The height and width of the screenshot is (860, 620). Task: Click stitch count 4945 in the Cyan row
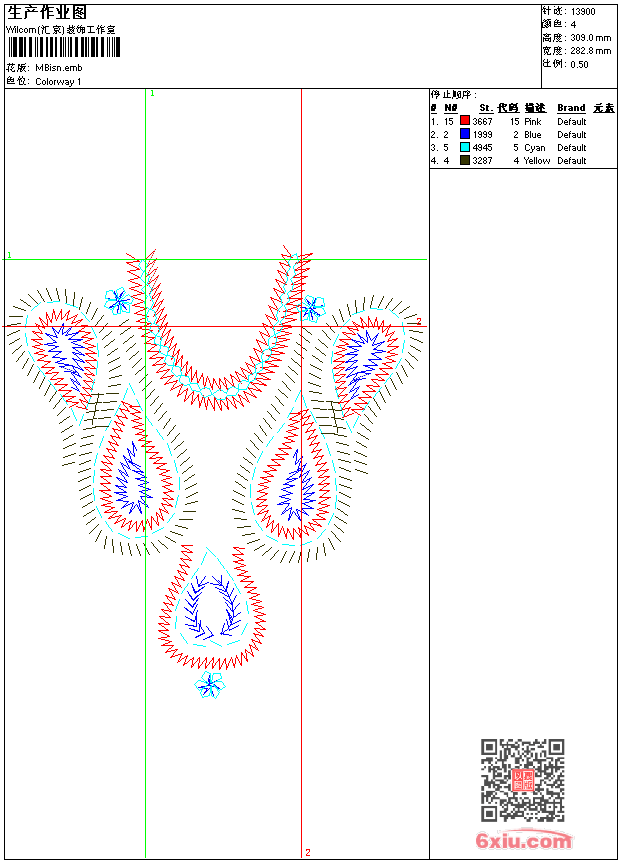[482, 148]
